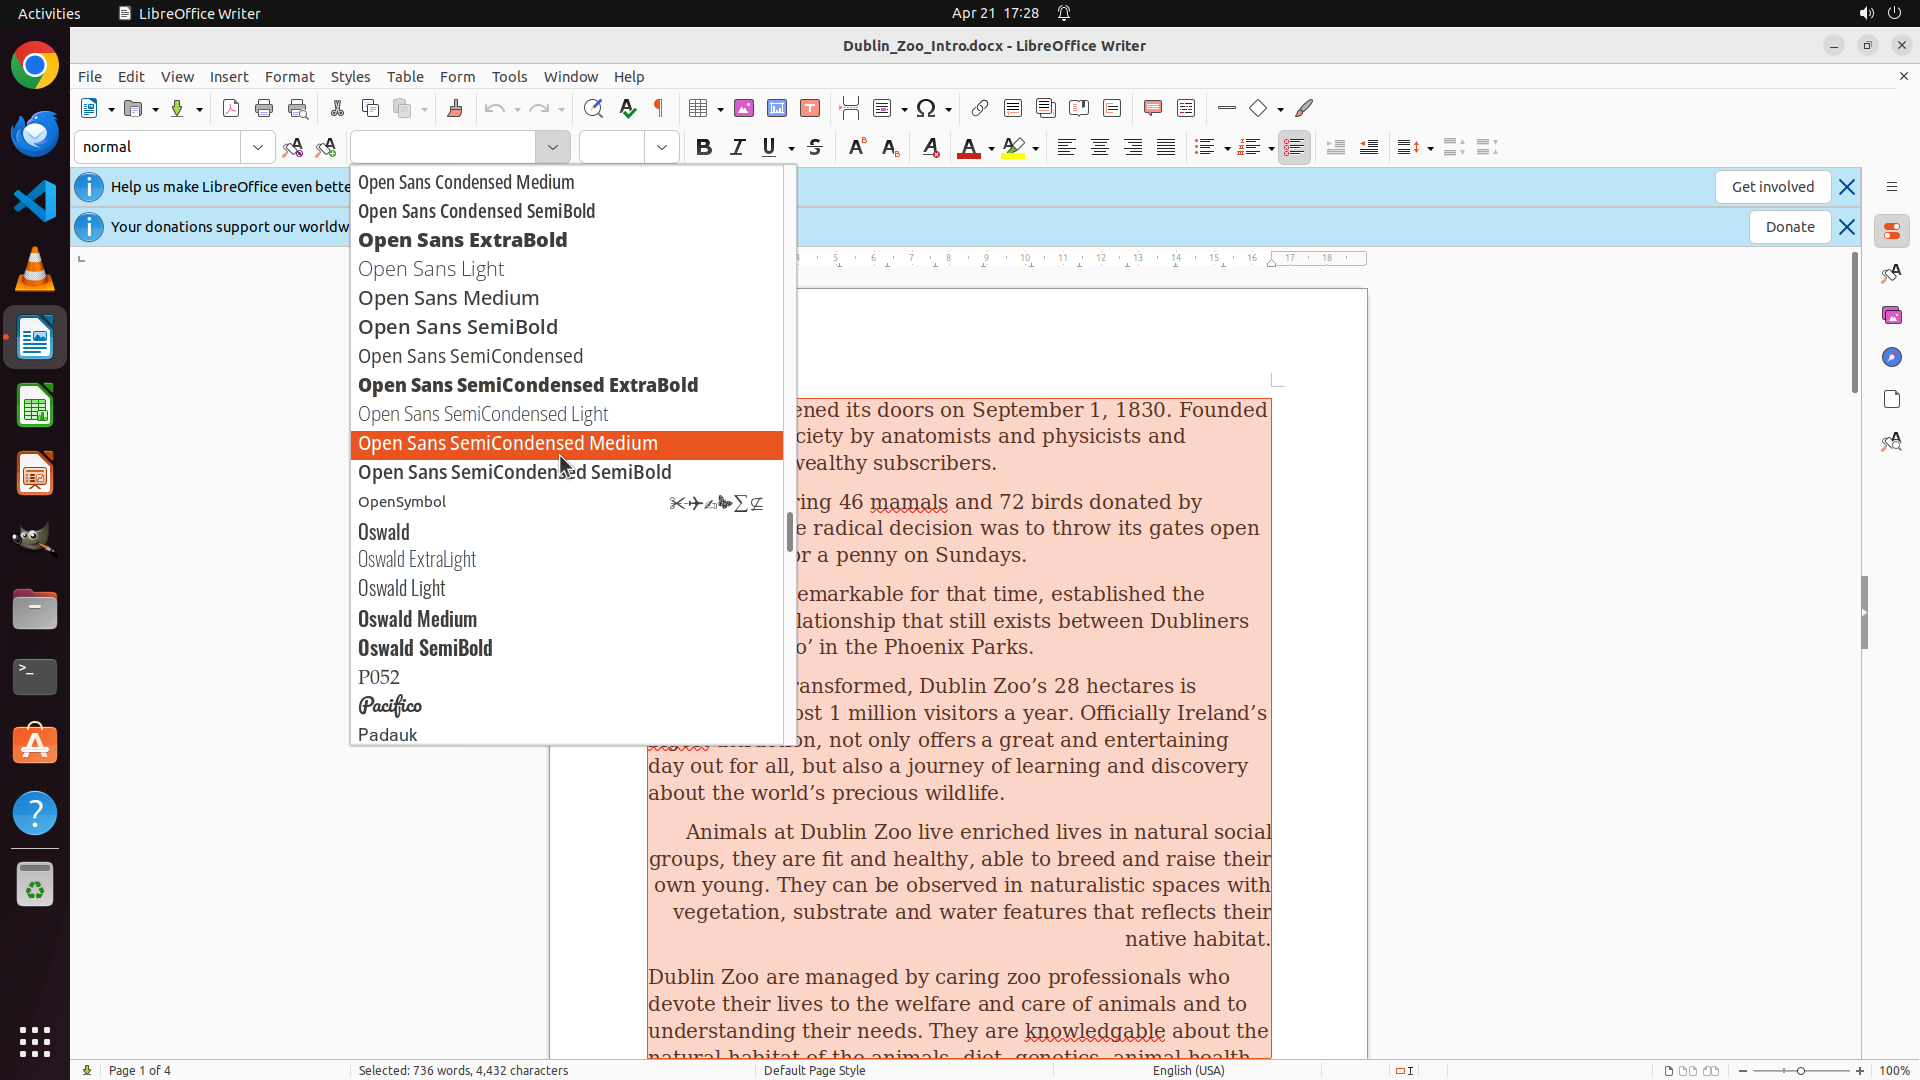The image size is (1920, 1080).
Task: Click the Insert Hyperlink icon
Action: (980, 108)
